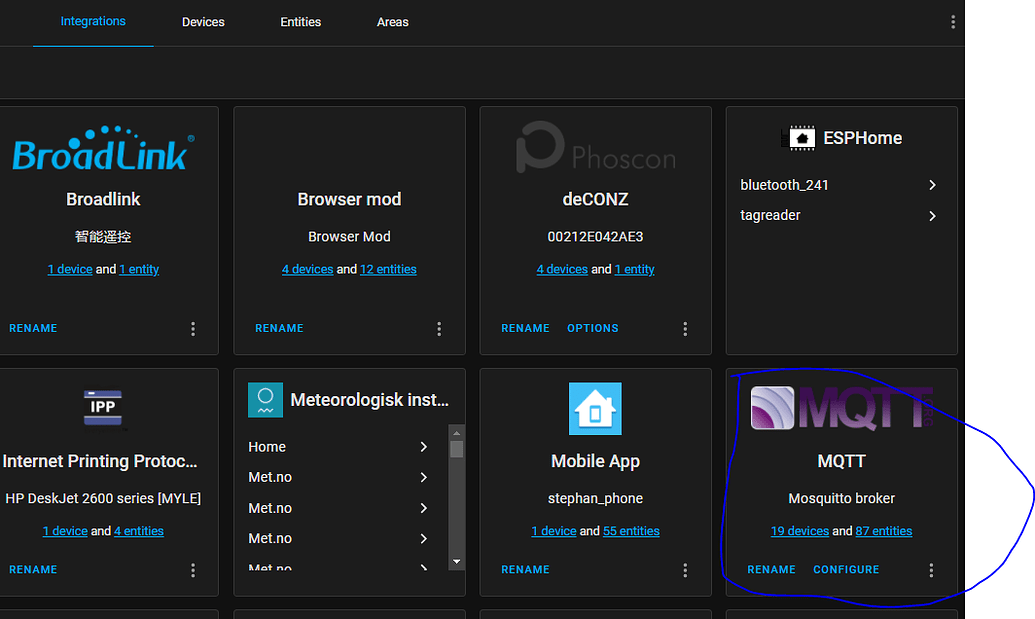
Task: Configure the MQTT integration
Action: click(846, 570)
